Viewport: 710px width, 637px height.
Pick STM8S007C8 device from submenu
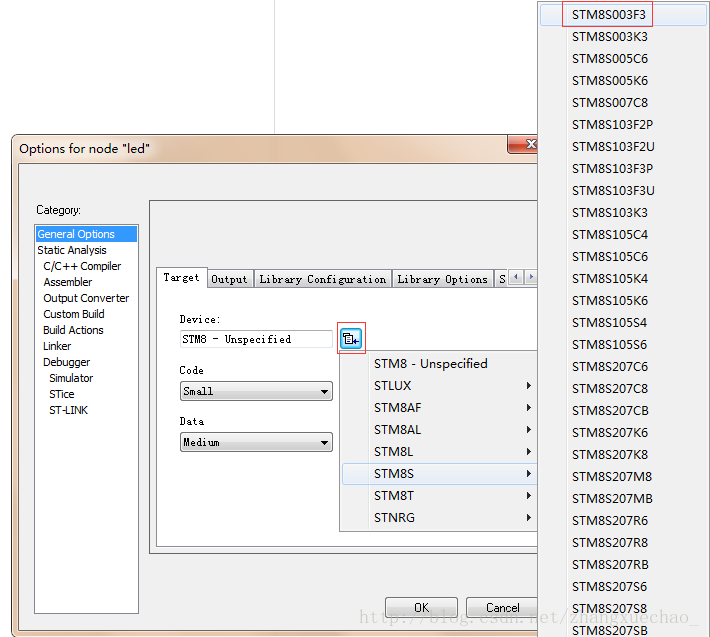coord(623,103)
